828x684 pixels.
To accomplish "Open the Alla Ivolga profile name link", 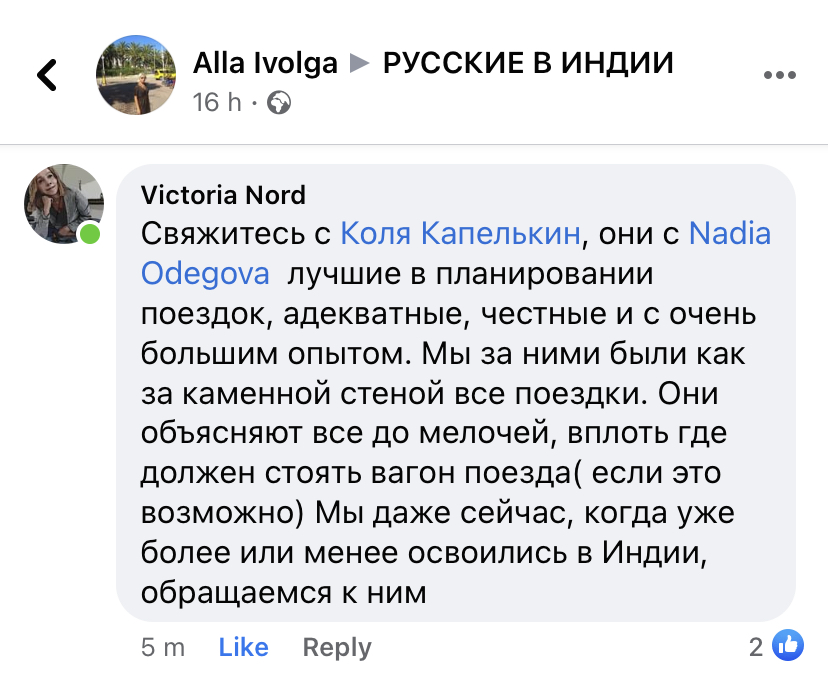I will coord(265,63).
